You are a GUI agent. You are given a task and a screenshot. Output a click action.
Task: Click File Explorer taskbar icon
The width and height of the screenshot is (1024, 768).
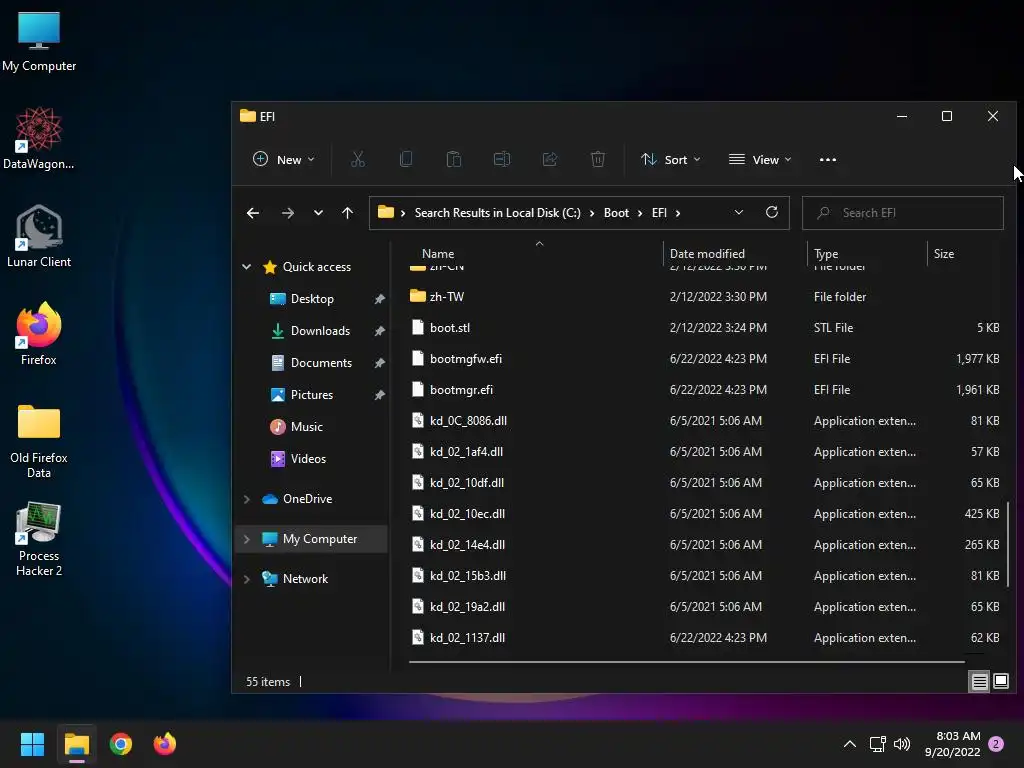[76, 744]
